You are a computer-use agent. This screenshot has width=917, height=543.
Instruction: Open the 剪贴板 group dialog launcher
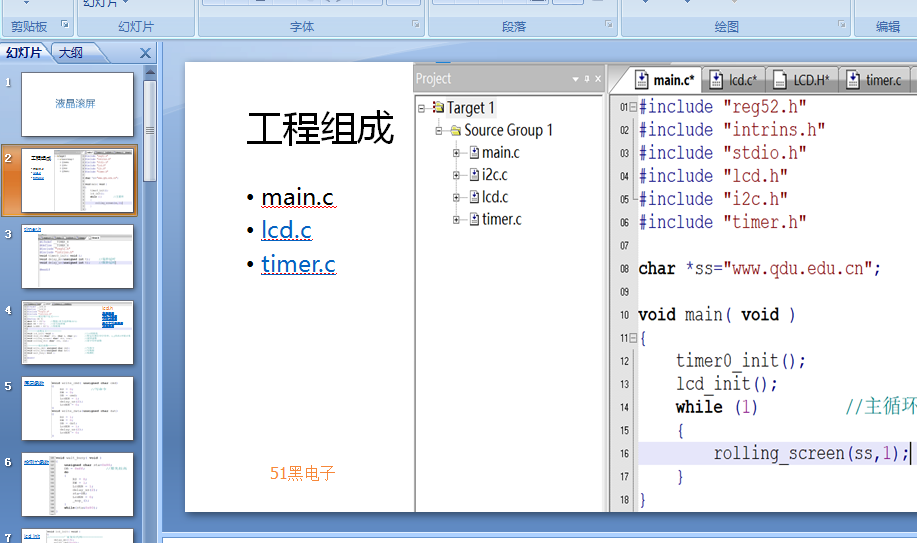click(65, 24)
